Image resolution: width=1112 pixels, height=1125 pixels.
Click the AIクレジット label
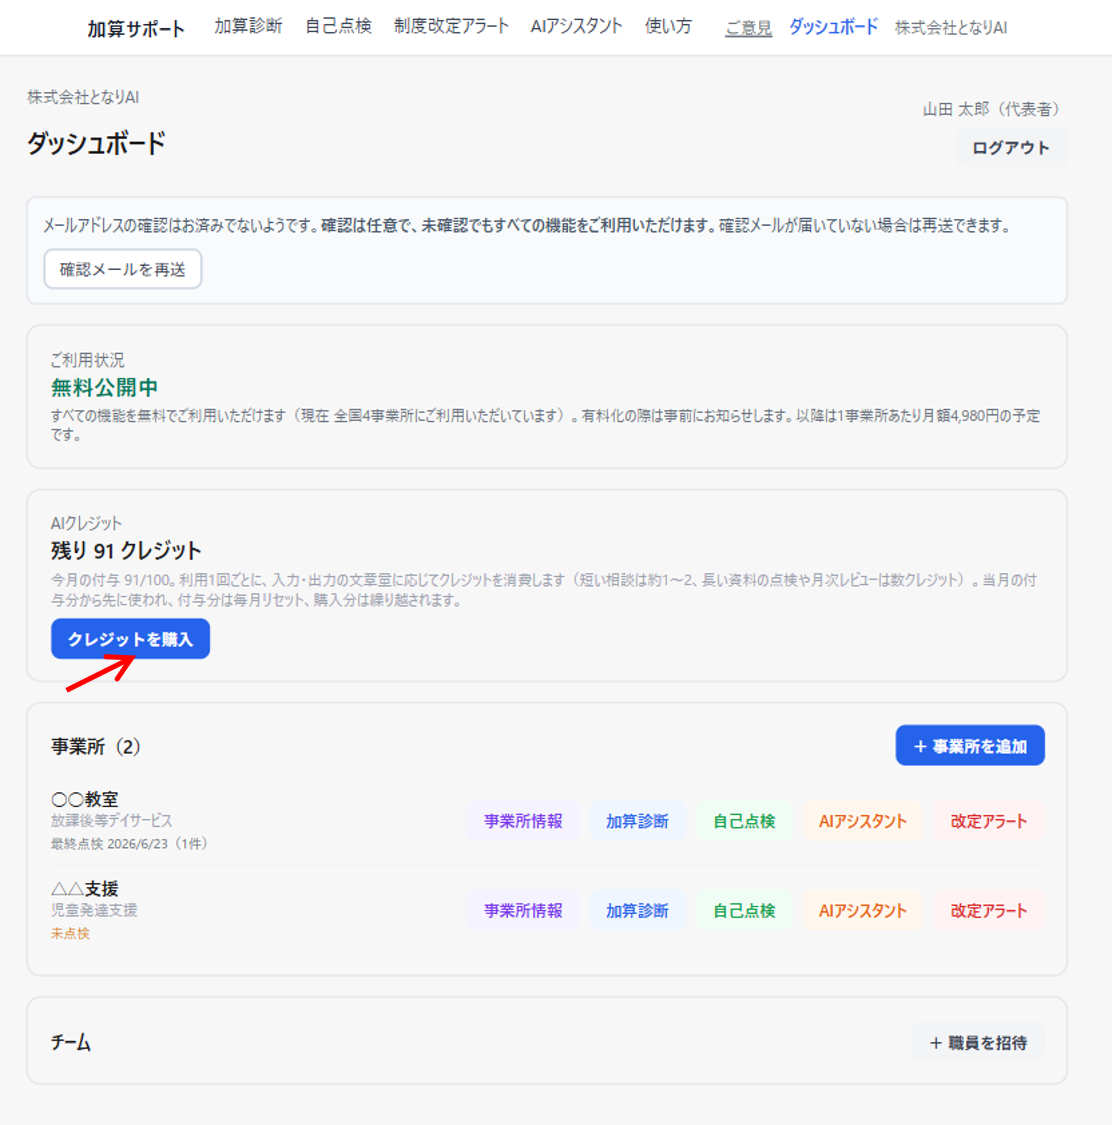(x=87, y=524)
